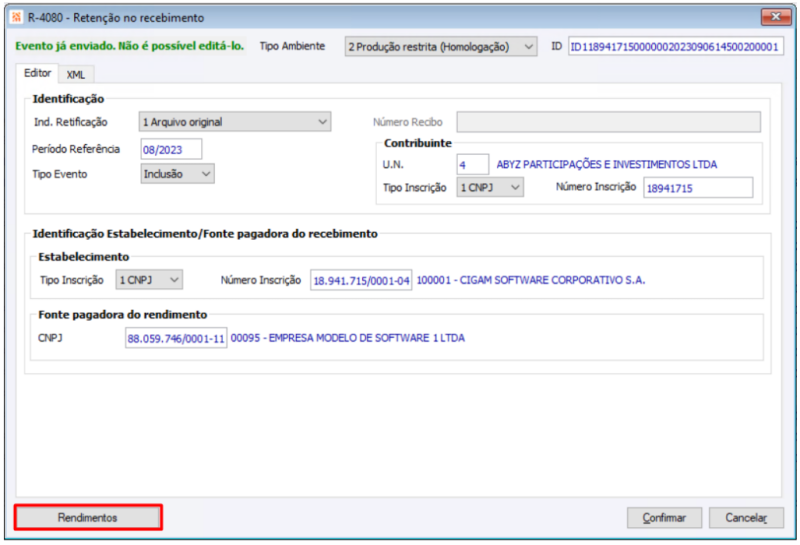Click the Estabelecimento group heading

coord(84,257)
